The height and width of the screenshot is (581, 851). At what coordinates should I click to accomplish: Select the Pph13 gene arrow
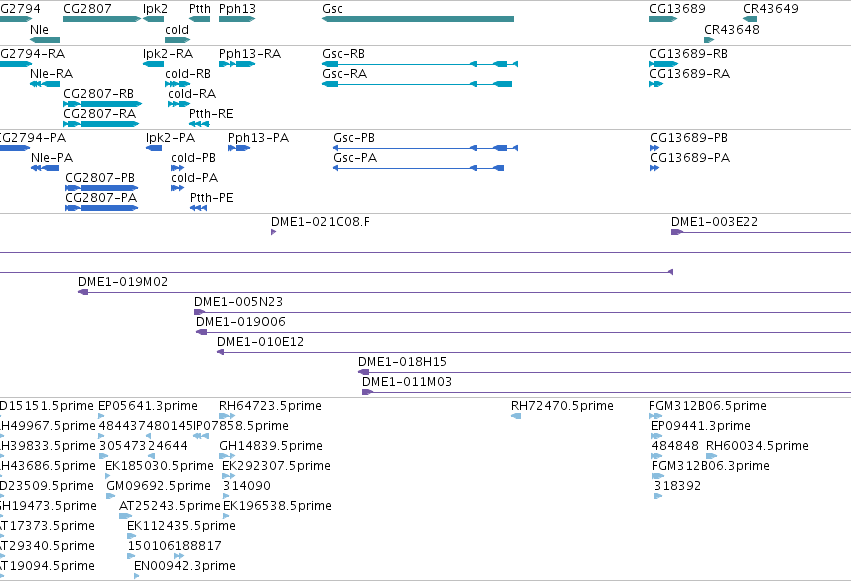click(237, 19)
